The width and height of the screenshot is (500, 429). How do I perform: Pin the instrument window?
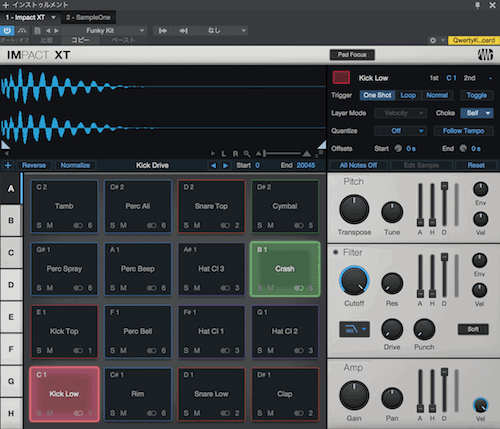click(x=477, y=5)
